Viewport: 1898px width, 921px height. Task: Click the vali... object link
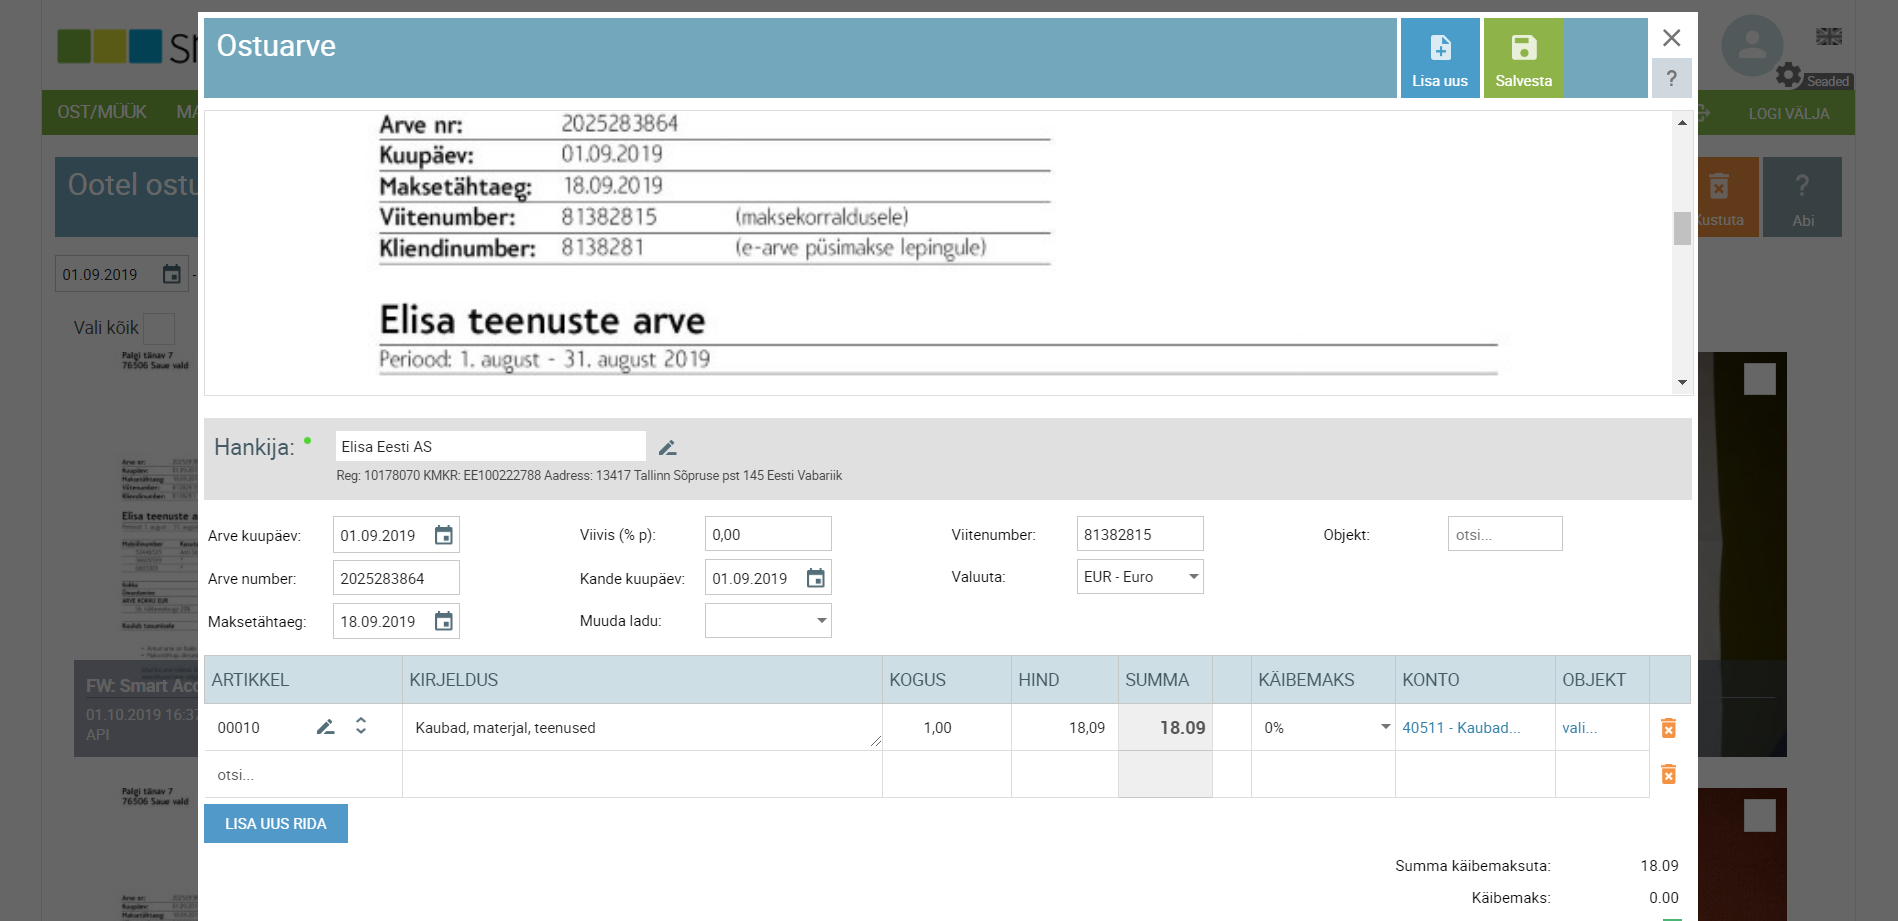(1579, 728)
